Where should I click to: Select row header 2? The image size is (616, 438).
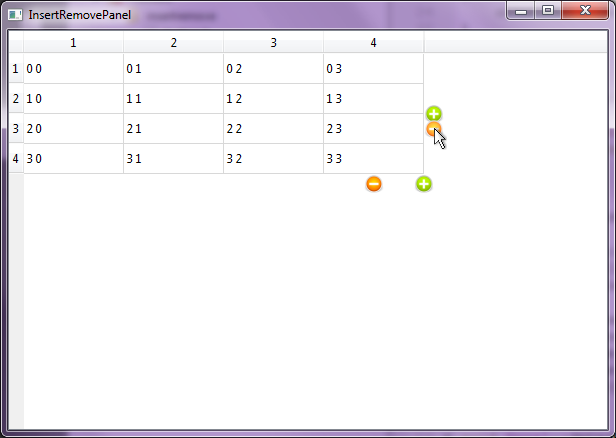click(x=16, y=98)
